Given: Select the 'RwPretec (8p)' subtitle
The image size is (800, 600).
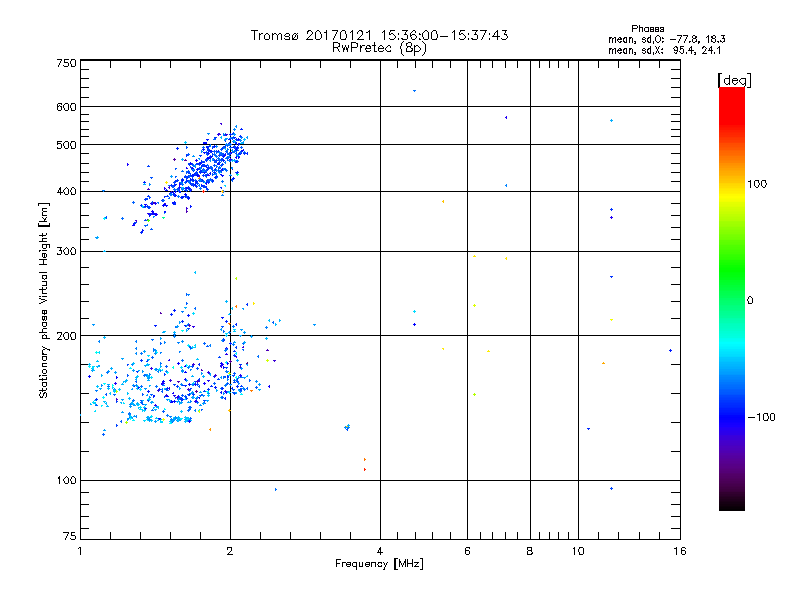Looking at the screenshot, I should click(379, 48).
